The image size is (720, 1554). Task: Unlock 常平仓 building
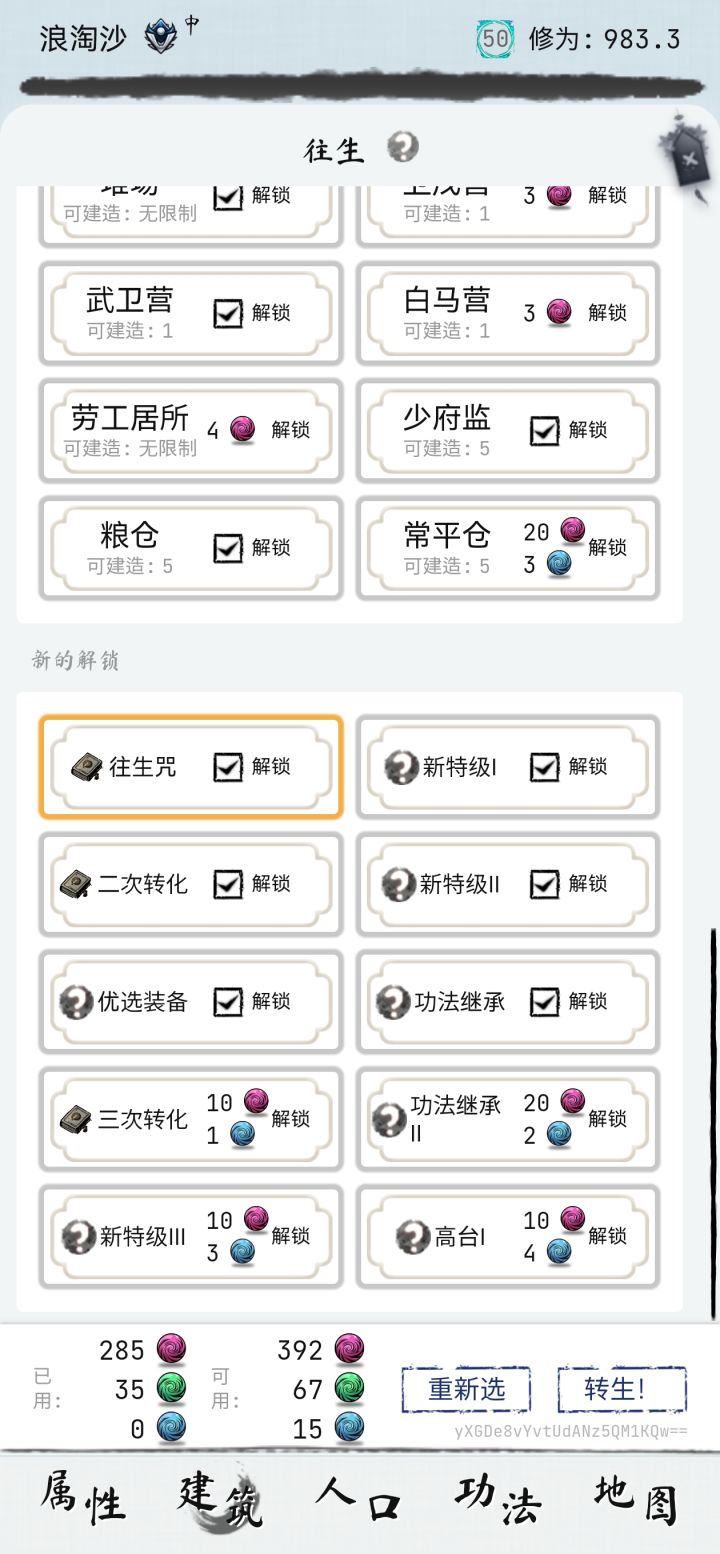607,547
